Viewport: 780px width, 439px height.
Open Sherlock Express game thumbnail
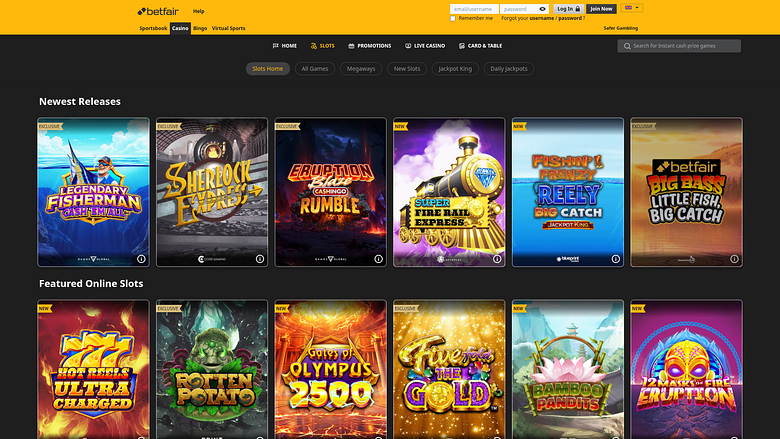pos(212,192)
